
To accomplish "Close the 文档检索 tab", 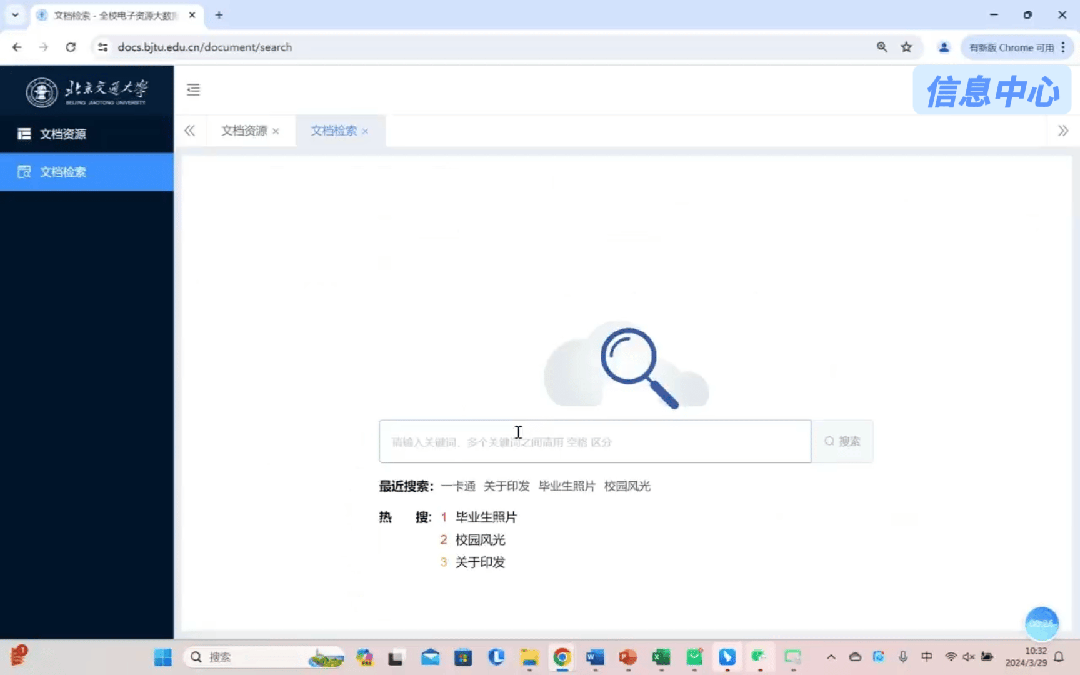I will (x=365, y=132).
